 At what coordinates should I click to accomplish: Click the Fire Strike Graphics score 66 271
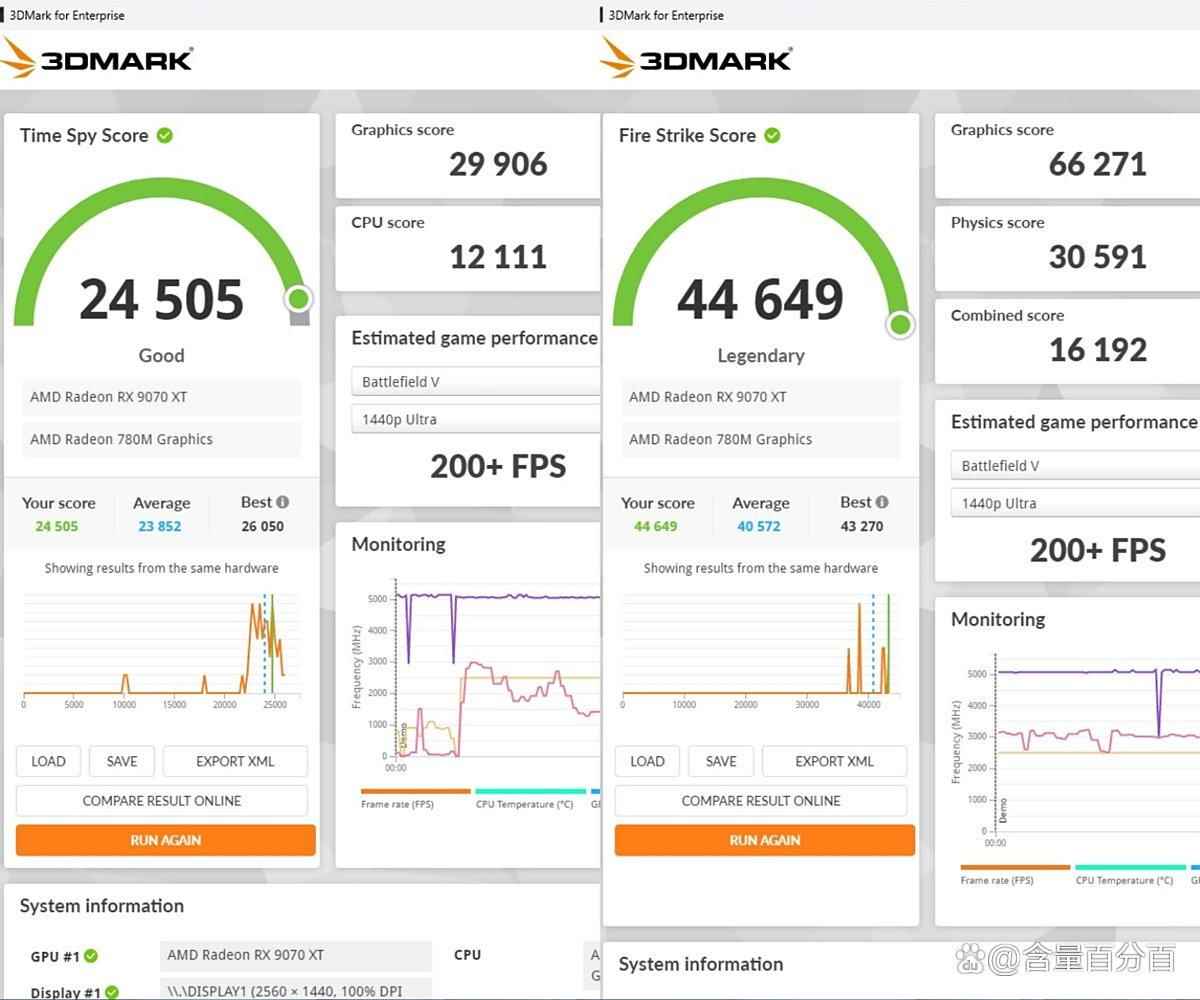[1097, 164]
